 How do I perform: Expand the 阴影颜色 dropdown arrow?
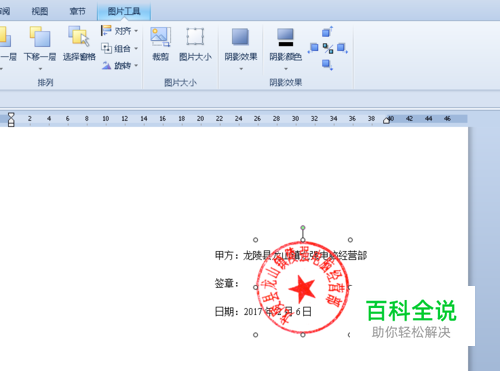286,69
